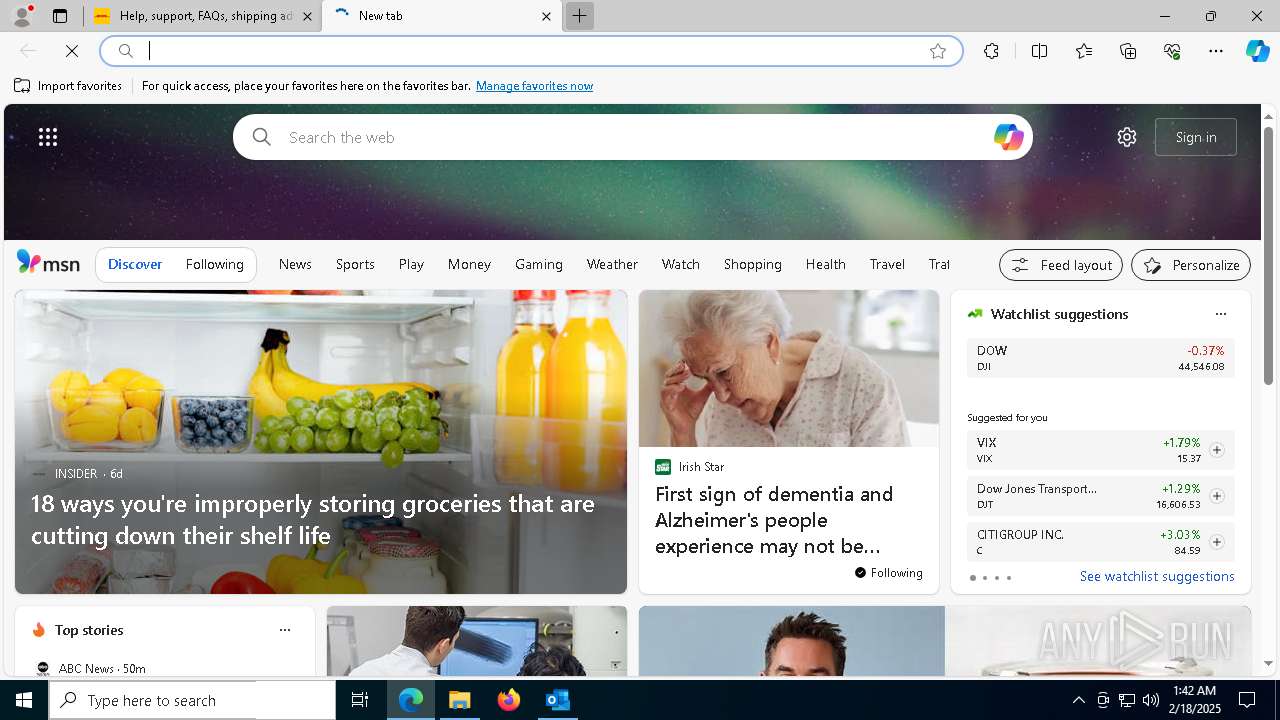Open page settings gear
Screen dimensions: 1280x720
1127,137
